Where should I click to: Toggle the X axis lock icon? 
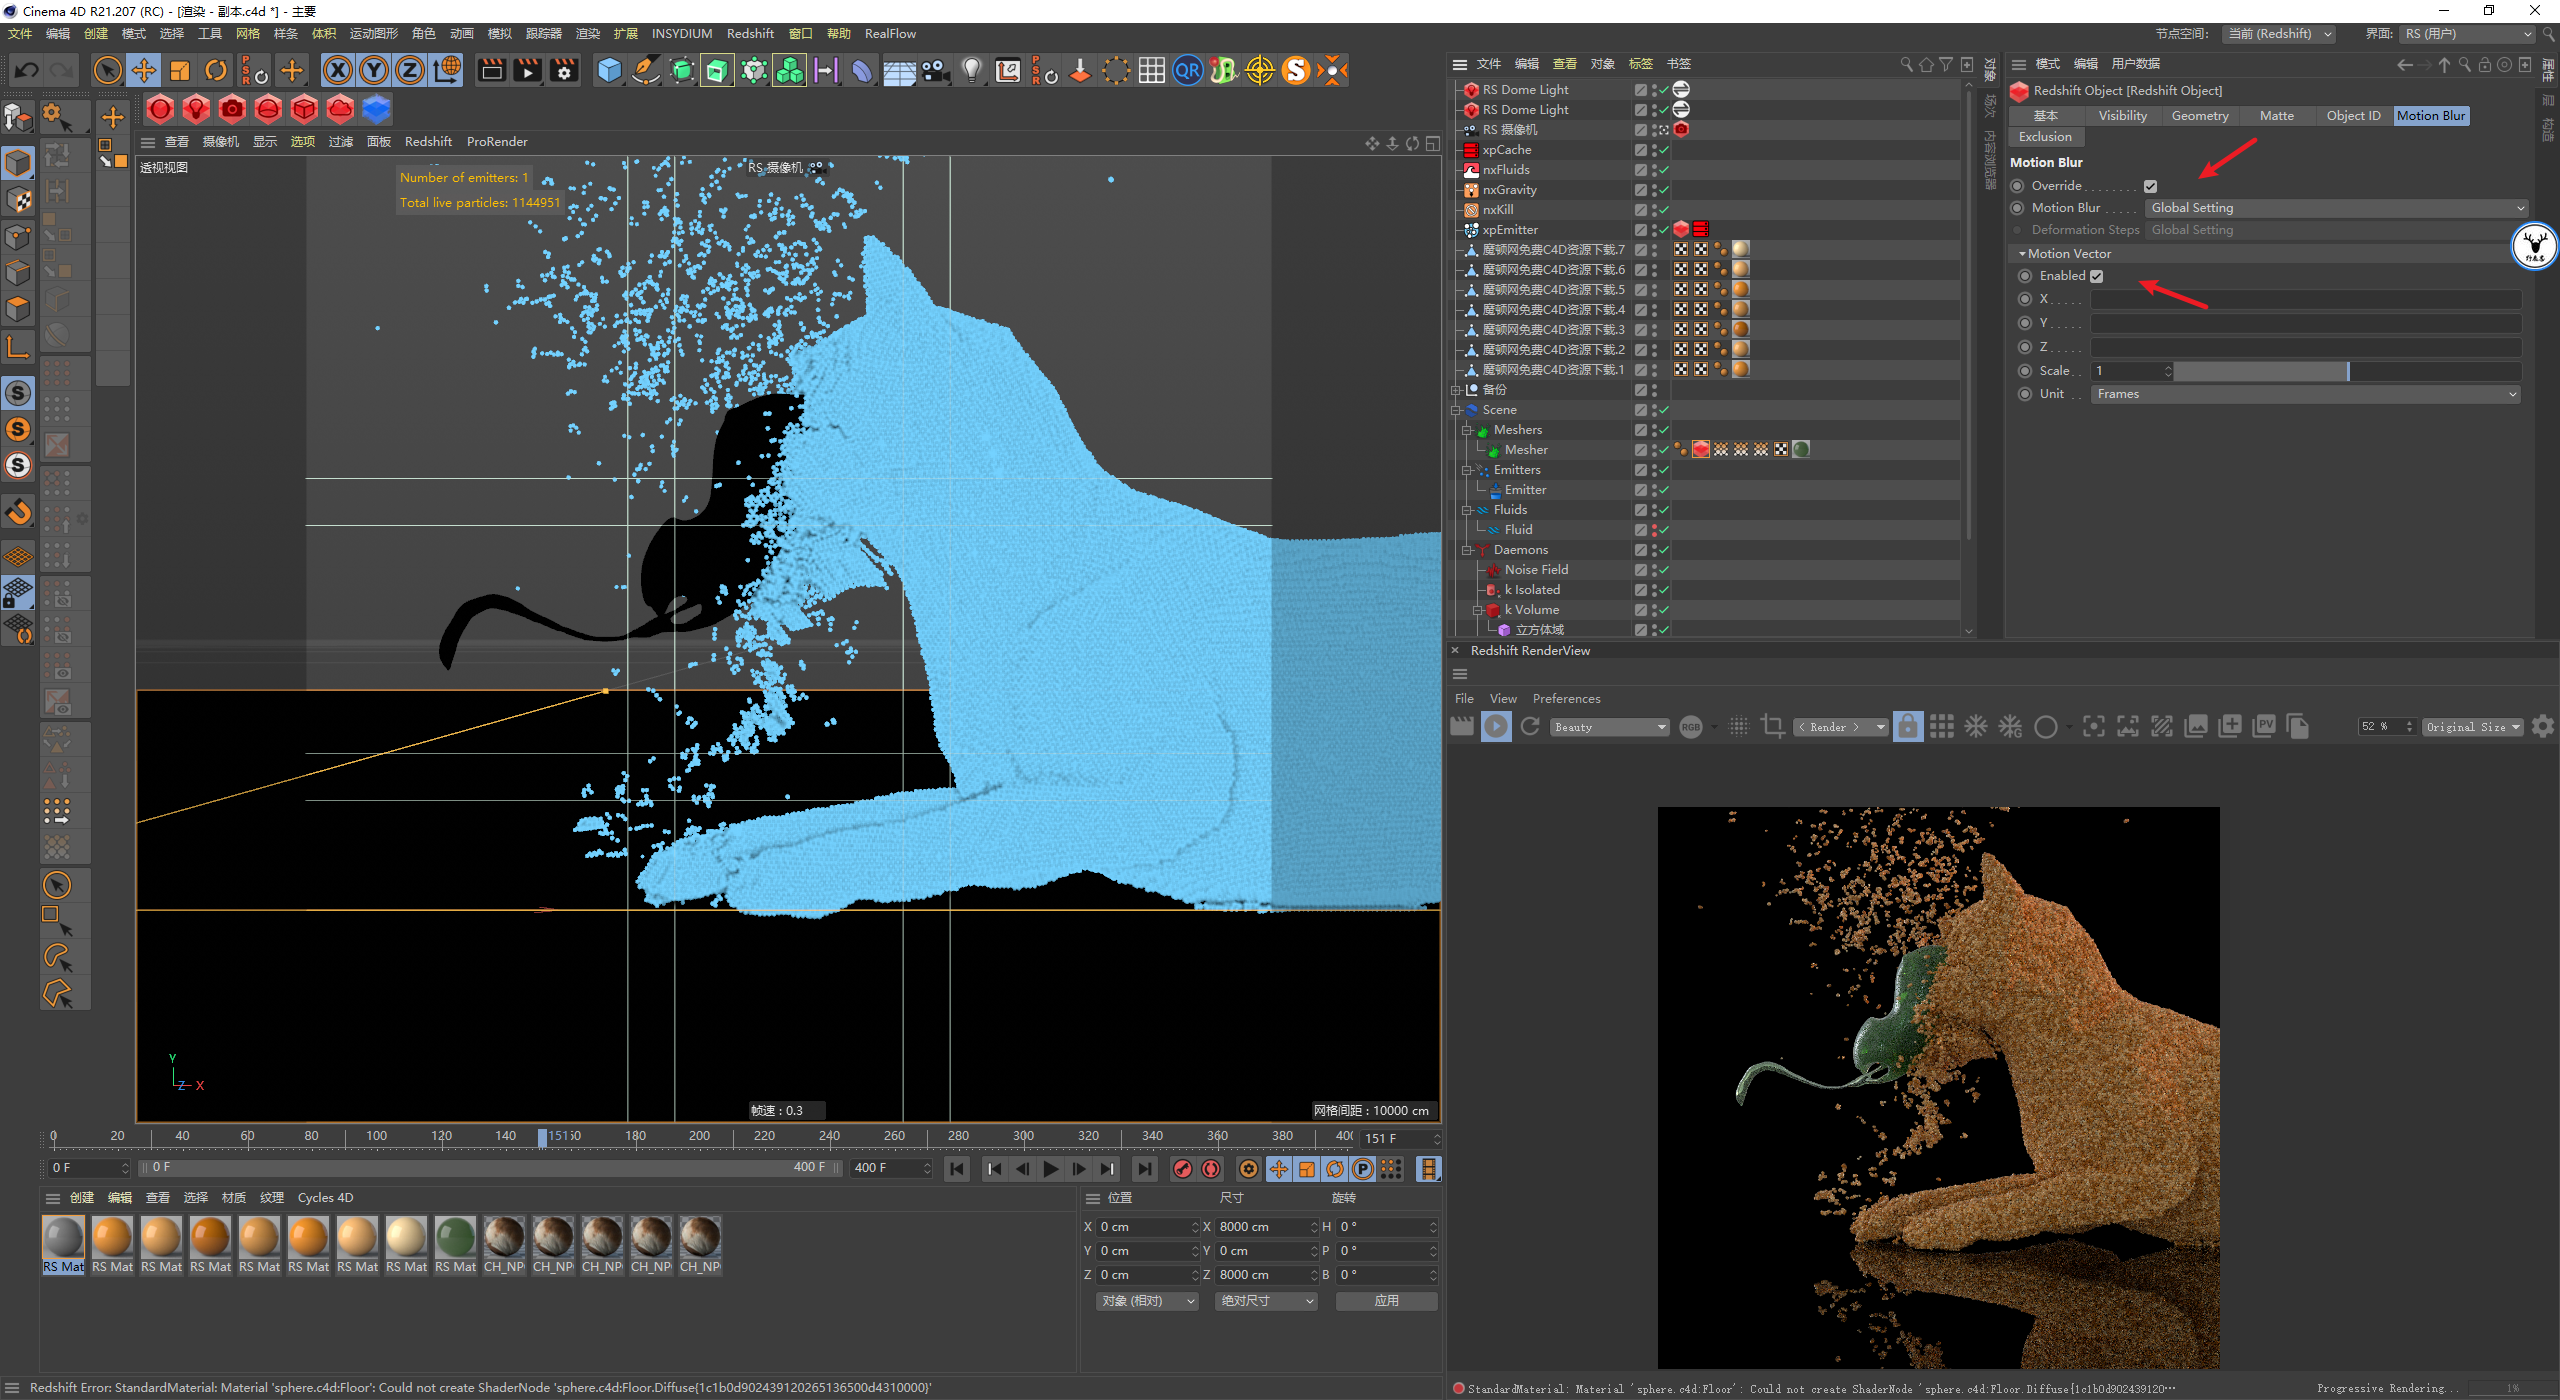(338, 70)
